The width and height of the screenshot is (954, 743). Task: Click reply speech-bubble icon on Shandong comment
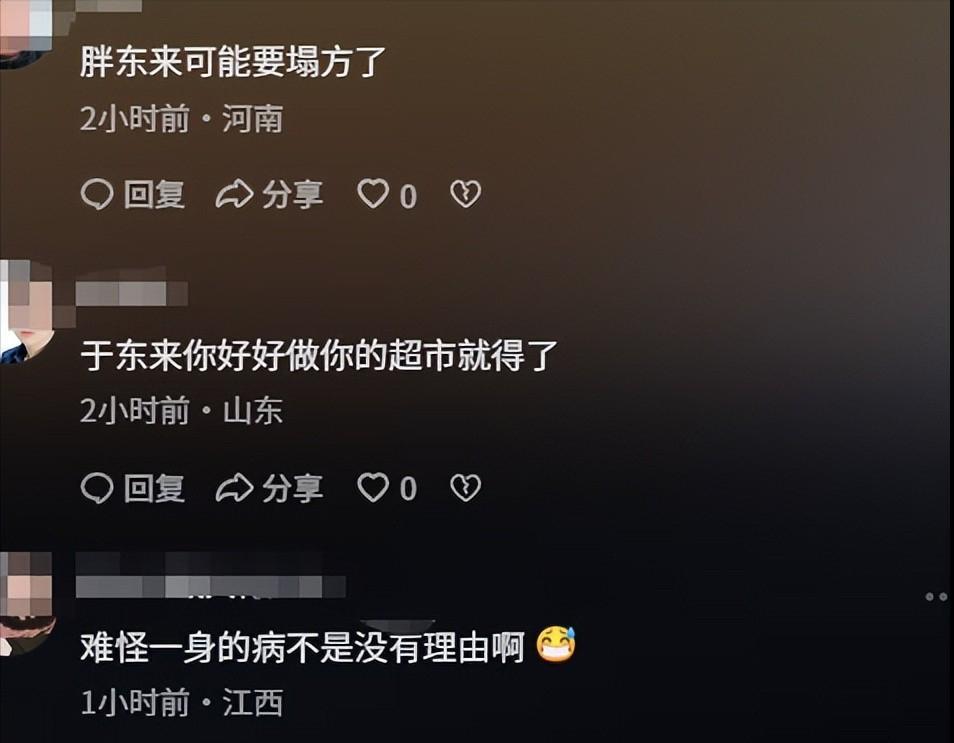pyautogui.click(x=97, y=488)
